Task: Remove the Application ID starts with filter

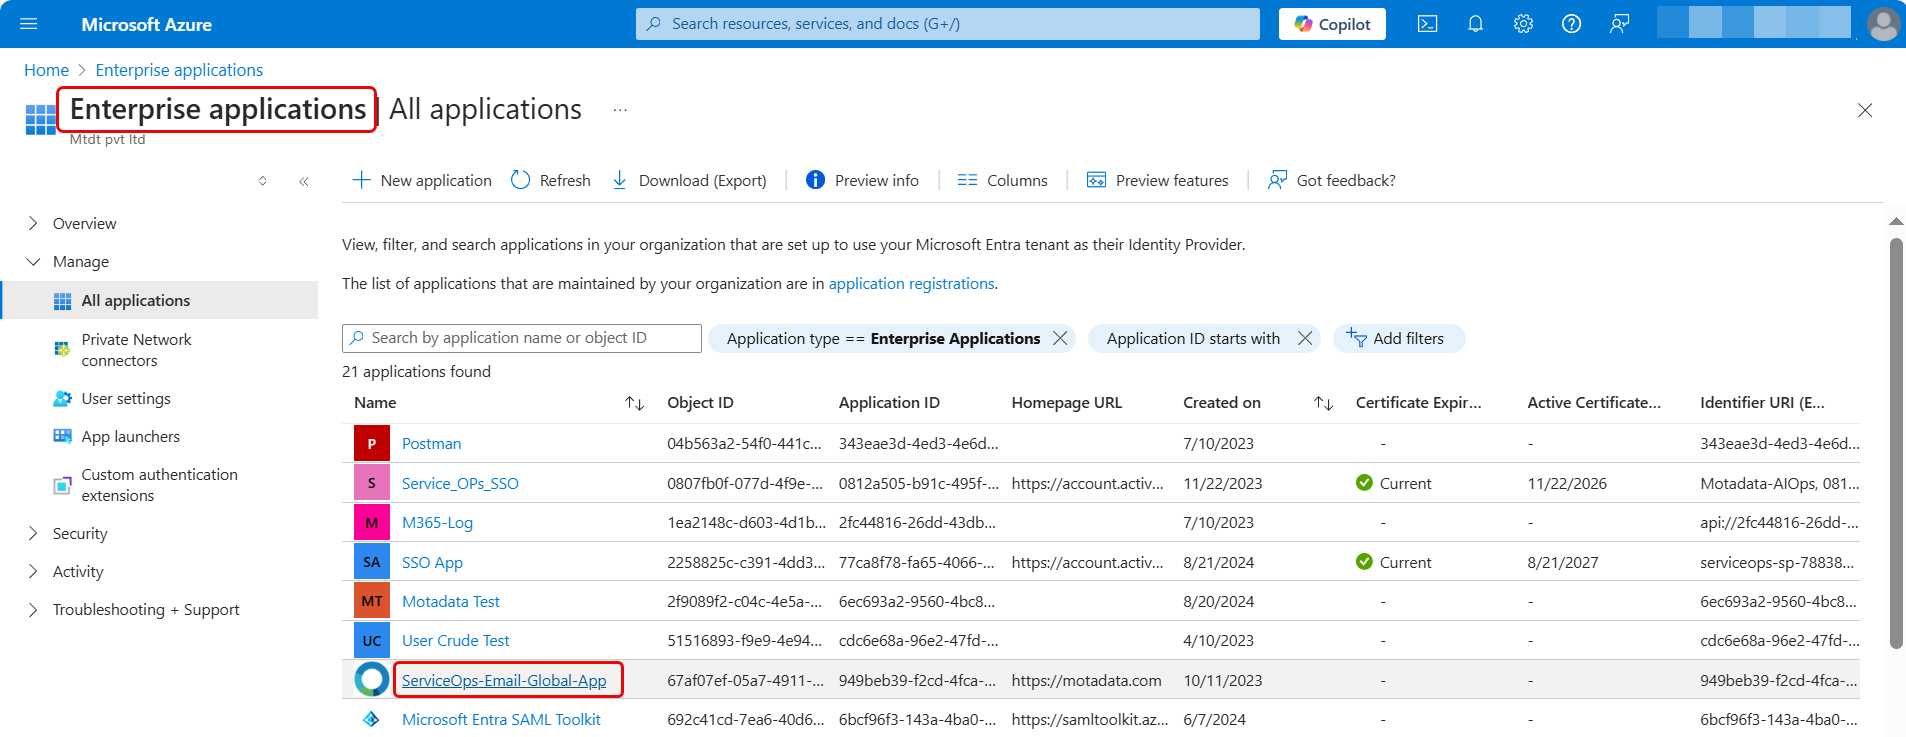Action: click(x=1305, y=339)
